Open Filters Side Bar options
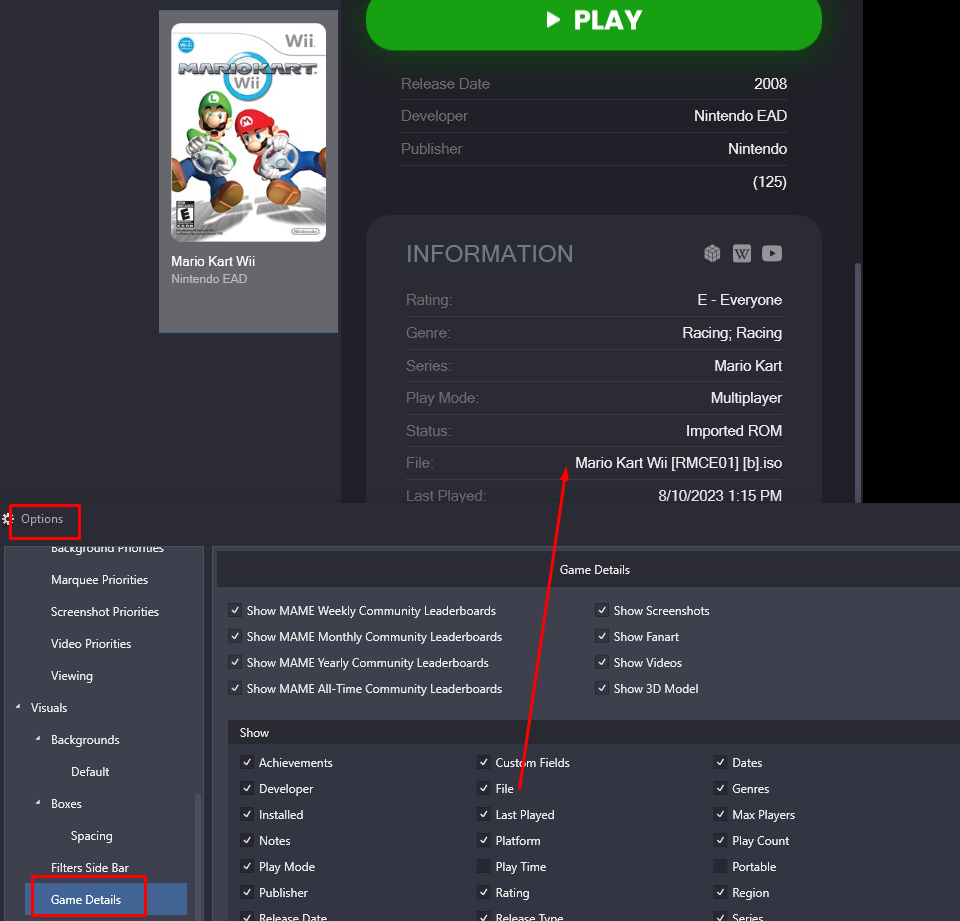960x921 pixels. pos(90,868)
